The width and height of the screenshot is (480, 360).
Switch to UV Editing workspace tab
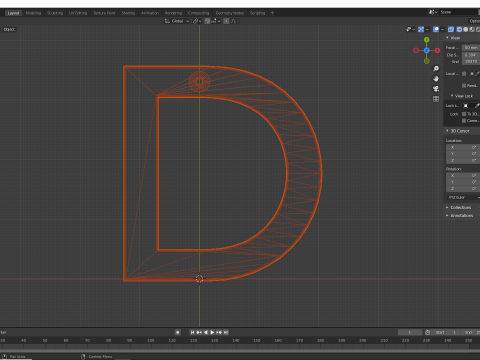click(78, 13)
